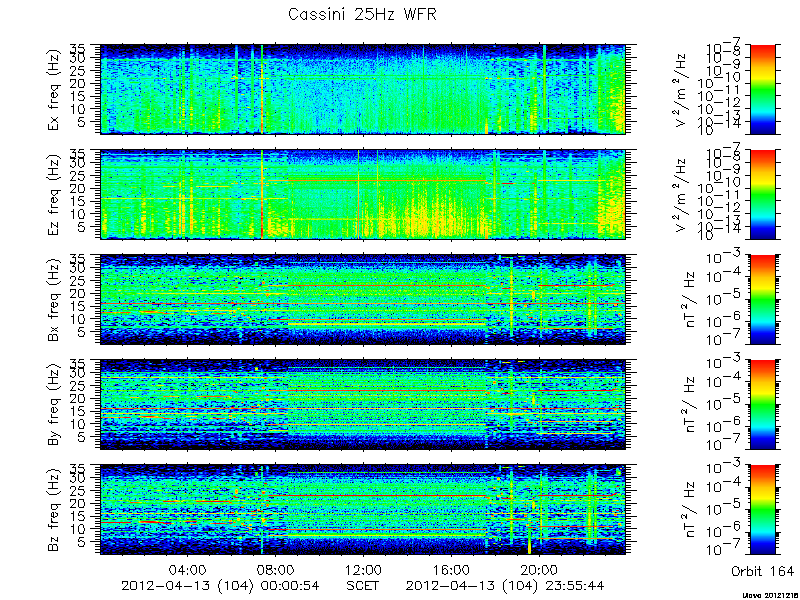Click the 16:00 time axis label
Image resolution: width=800 pixels, height=600 pixels.
(x=451, y=569)
